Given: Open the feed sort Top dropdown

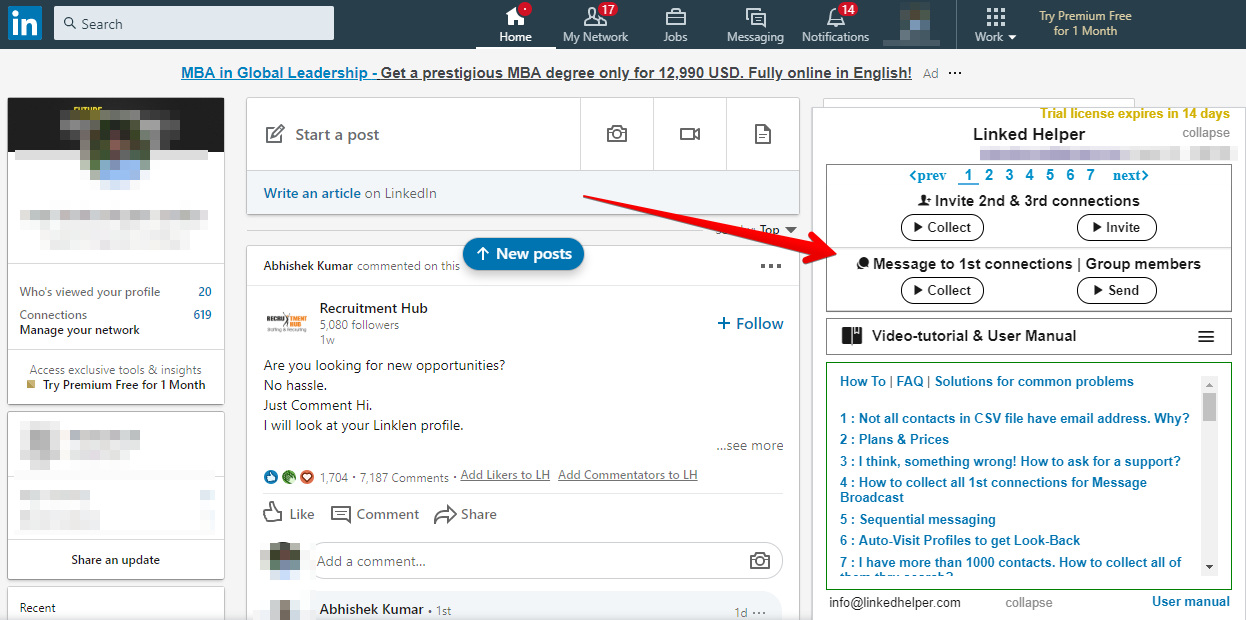Looking at the screenshot, I should pos(778,230).
